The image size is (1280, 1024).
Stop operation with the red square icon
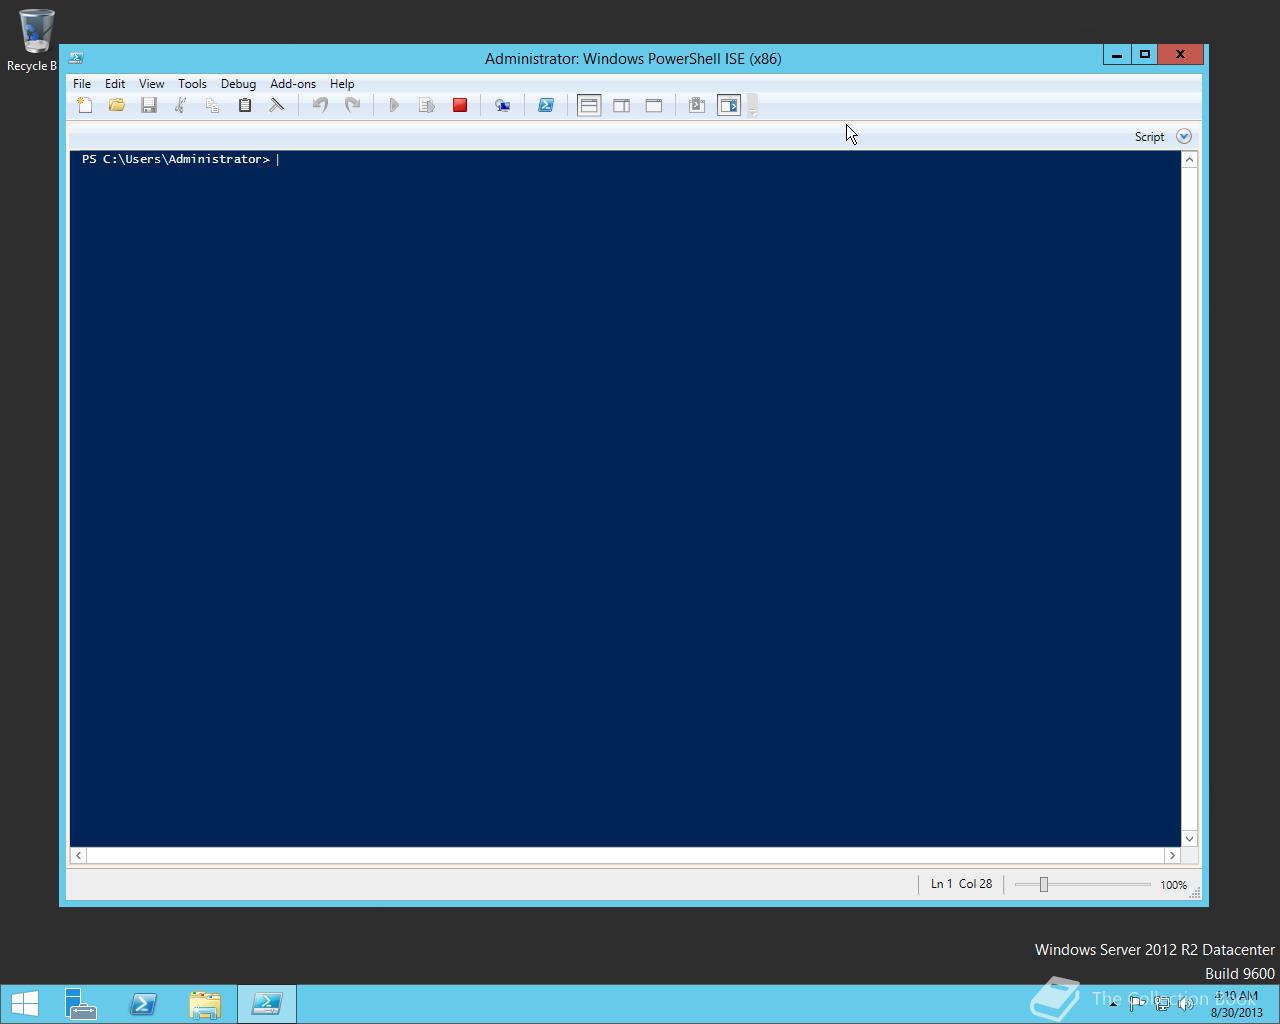(460, 105)
